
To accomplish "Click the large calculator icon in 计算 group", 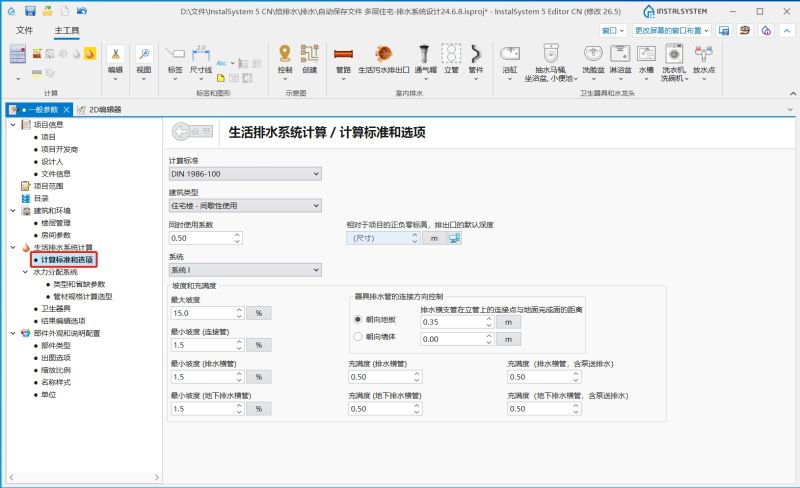I will click(x=18, y=54).
